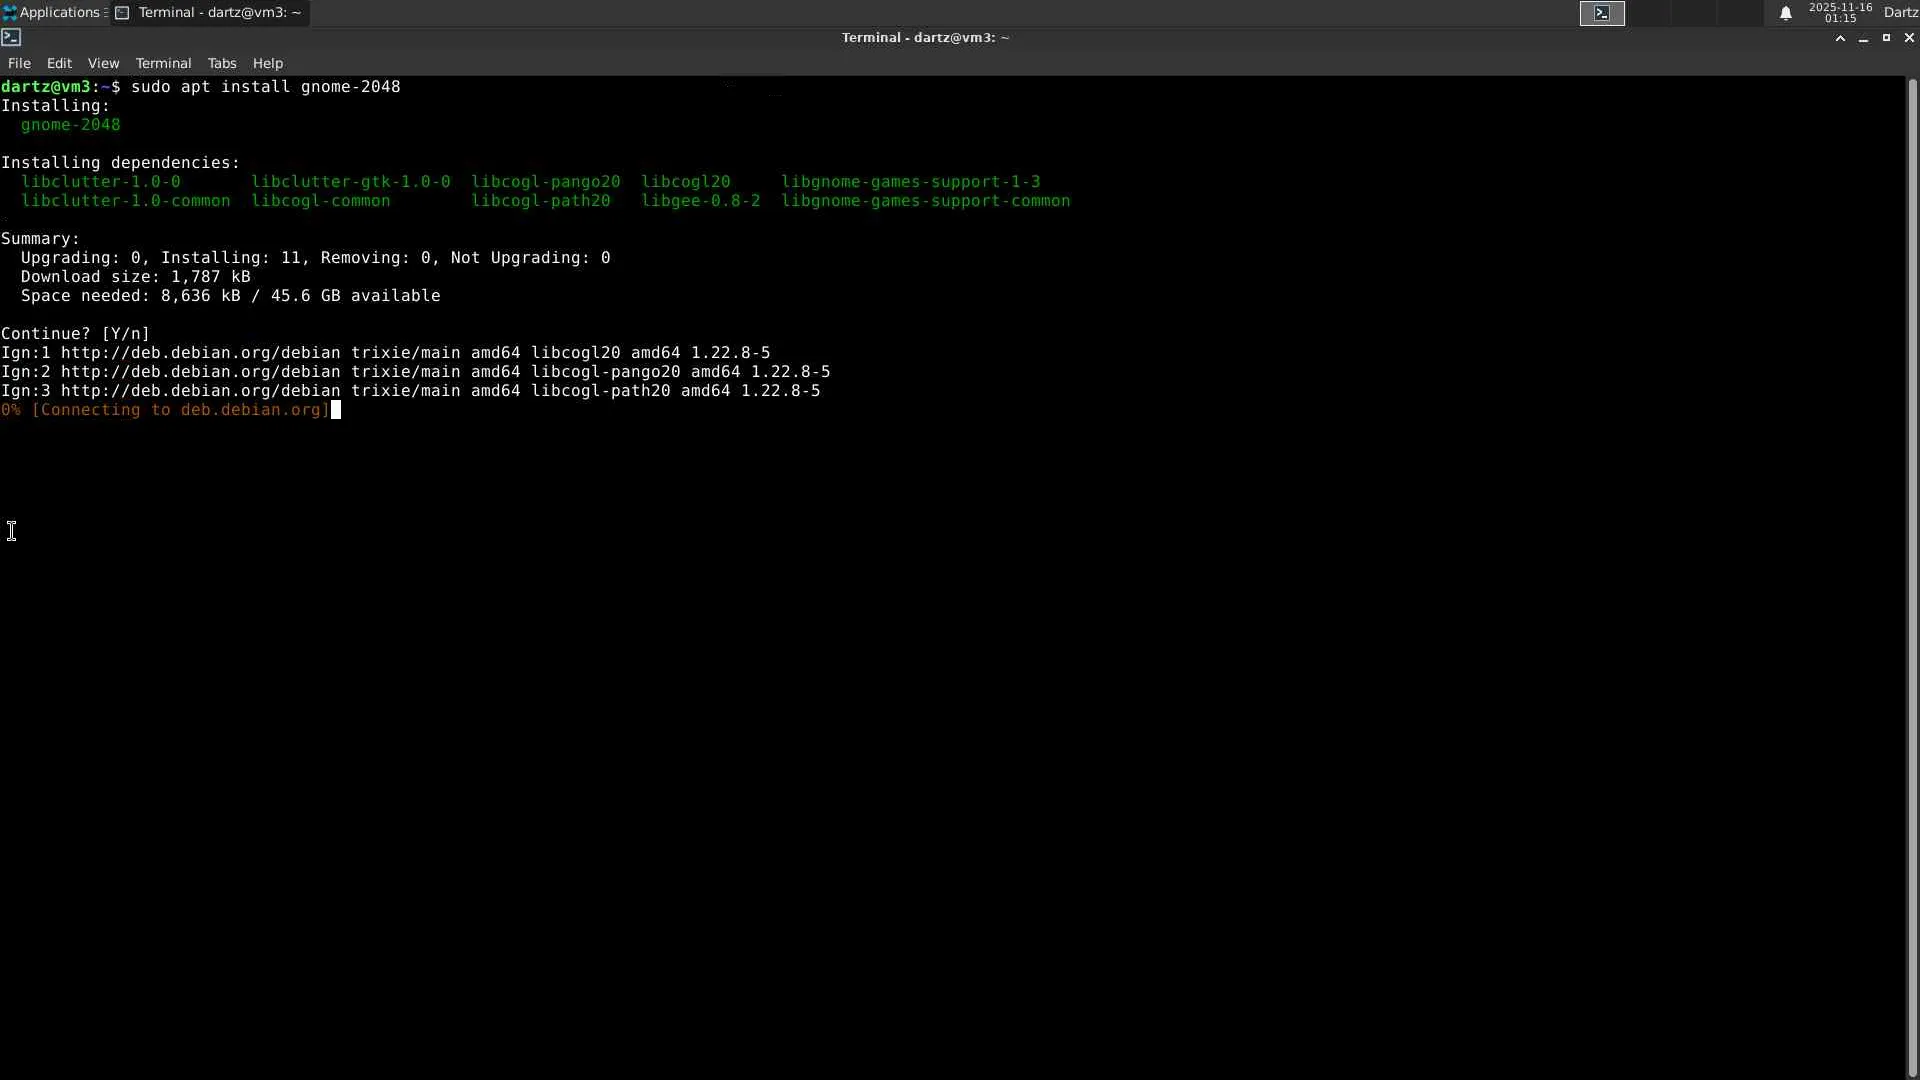This screenshot has width=1920, height=1080.
Task: Open the File menu
Action: point(19,63)
